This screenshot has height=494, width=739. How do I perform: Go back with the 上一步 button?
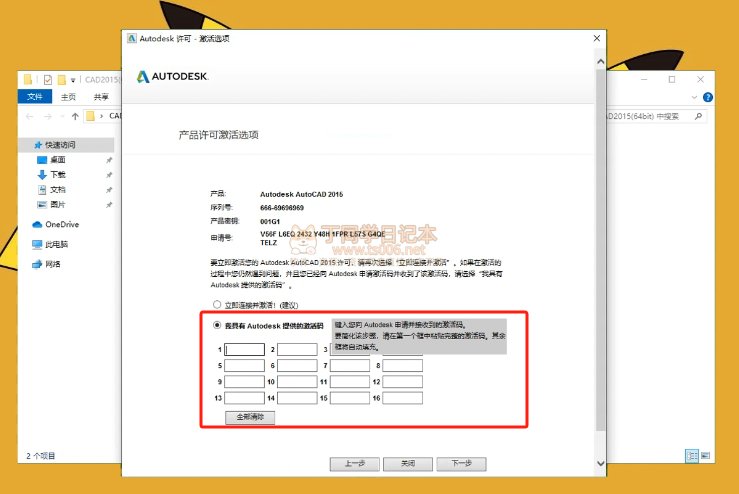tap(354, 464)
